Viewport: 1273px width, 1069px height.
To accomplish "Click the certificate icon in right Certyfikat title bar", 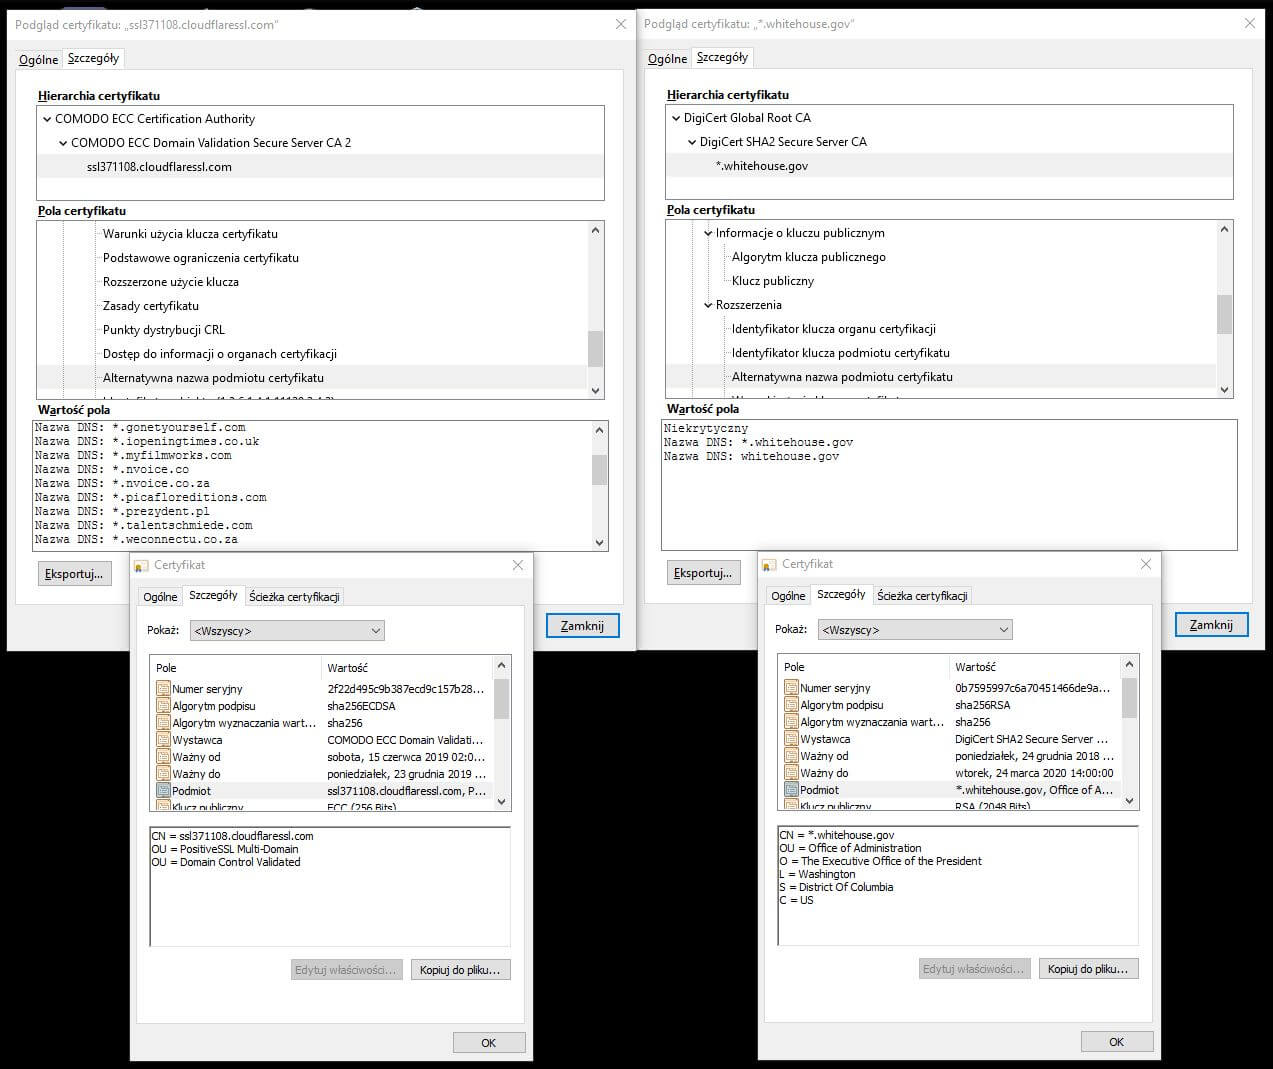I will (769, 564).
